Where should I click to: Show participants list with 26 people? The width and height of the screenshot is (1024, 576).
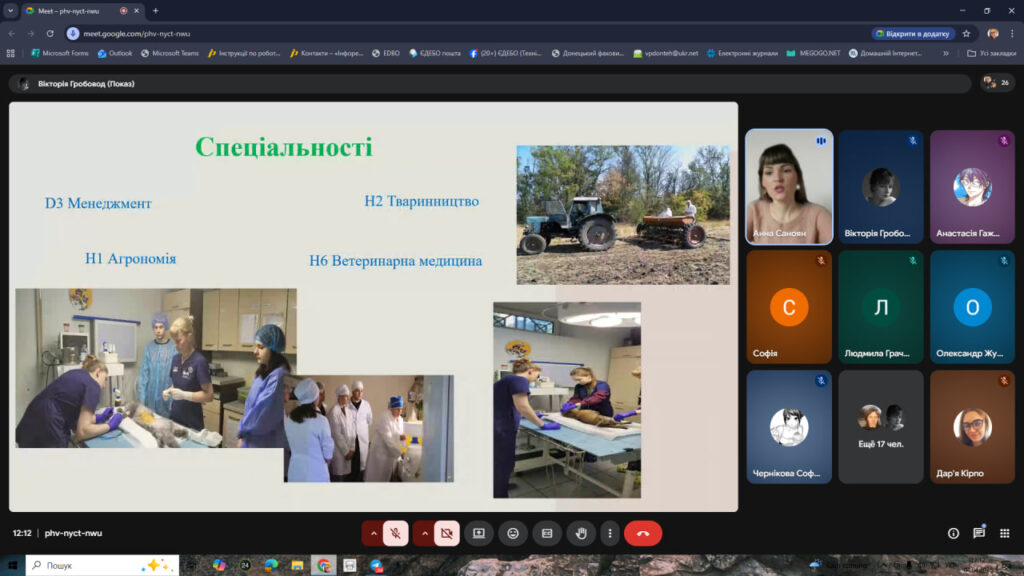pyautogui.click(x=996, y=83)
